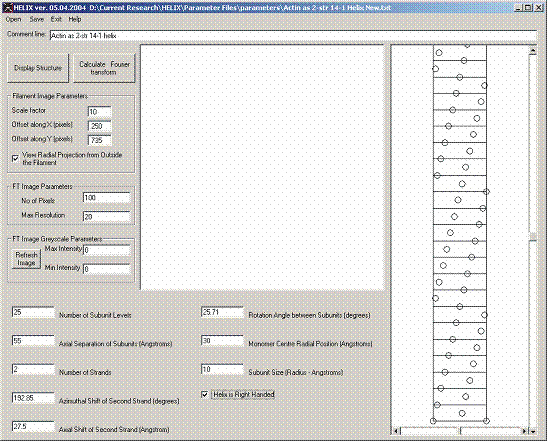The width and height of the screenshot is (548, 442).
Task: Click the Offset along X input field
Action: coord(99,126)
